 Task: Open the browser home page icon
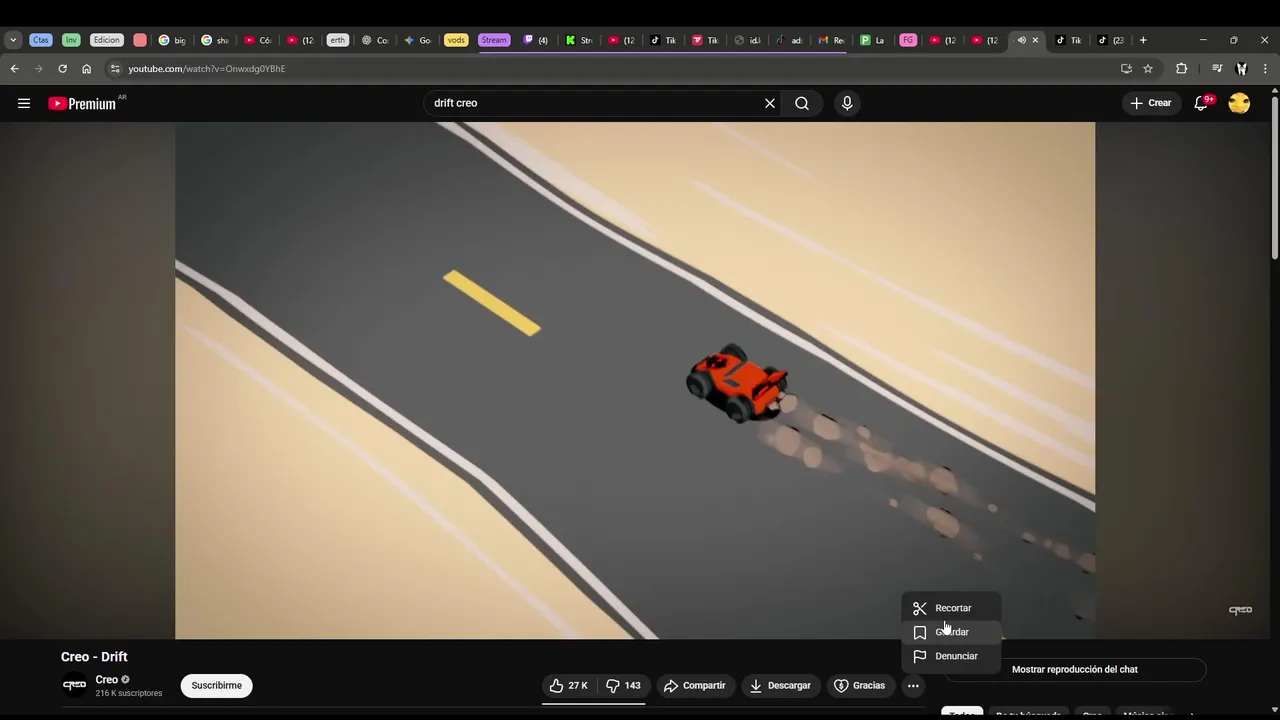(86, 69)
